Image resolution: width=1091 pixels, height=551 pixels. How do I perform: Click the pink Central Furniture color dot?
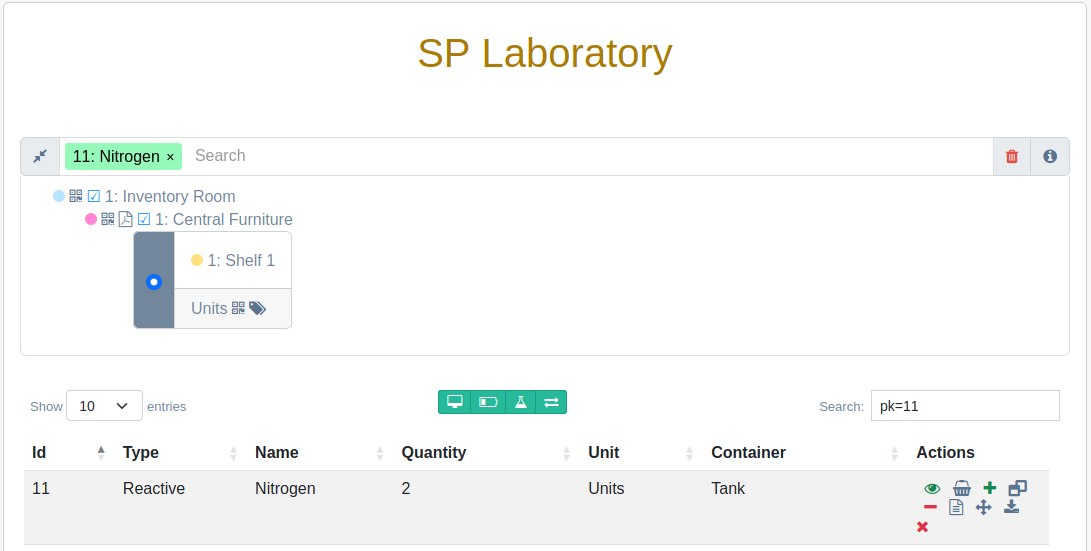[90, 219]
